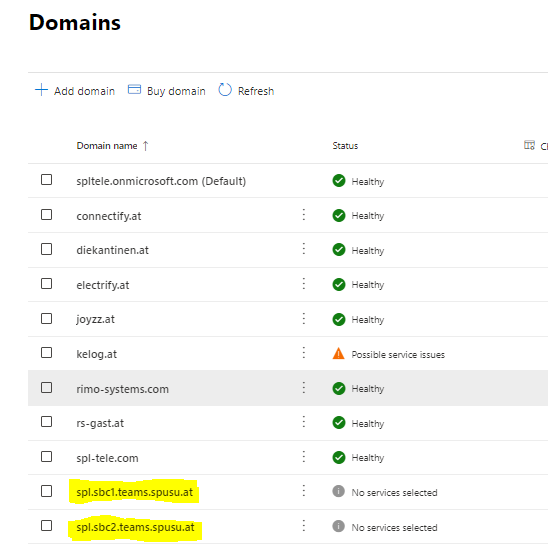Open the more actions menu for connectify.at
The width and height of the screenshot is (548, 553).
pos(304,215)
